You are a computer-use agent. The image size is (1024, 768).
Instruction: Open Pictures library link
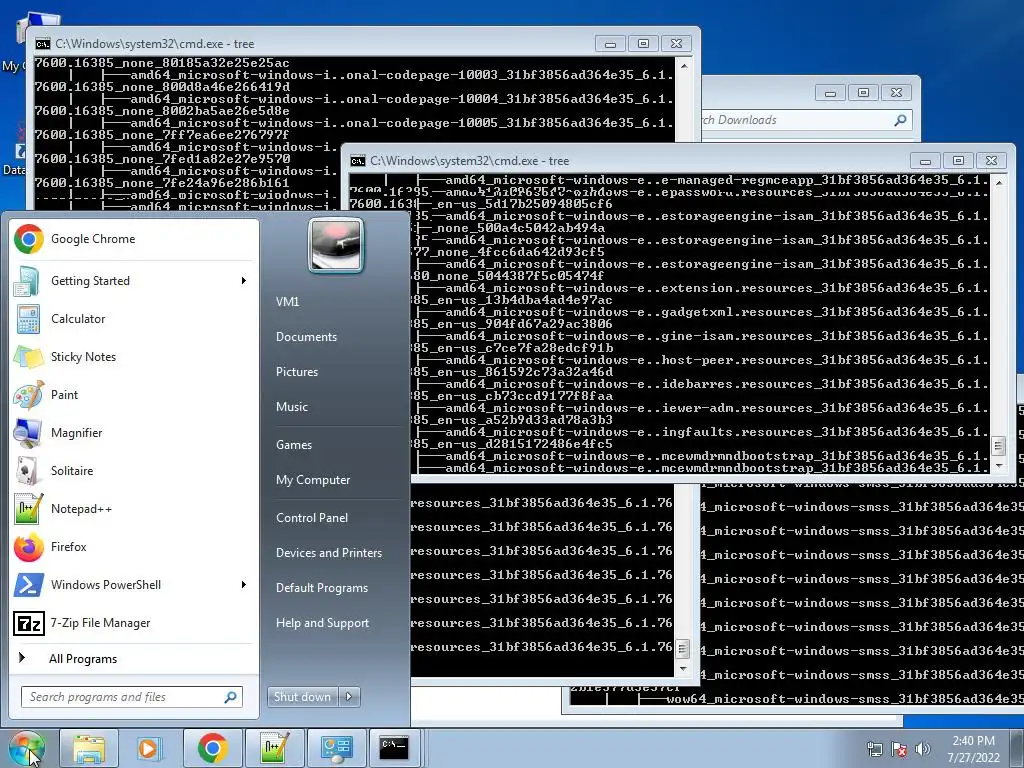pyautogui.click(x=296, y=372)
